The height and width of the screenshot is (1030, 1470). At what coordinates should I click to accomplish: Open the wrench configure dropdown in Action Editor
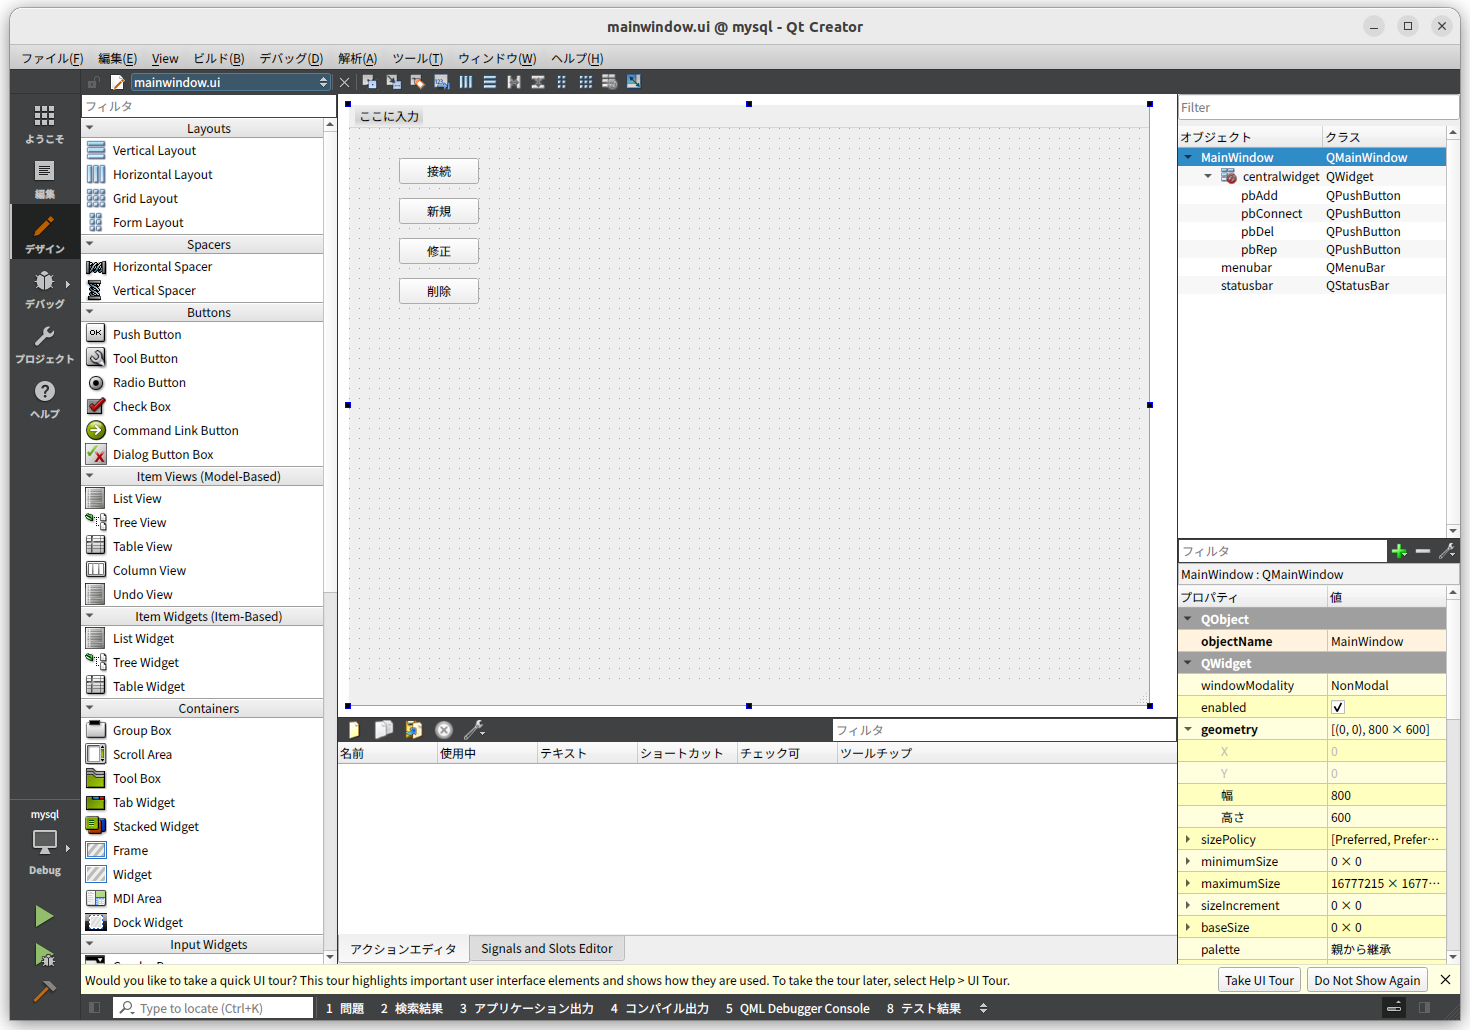475,730
